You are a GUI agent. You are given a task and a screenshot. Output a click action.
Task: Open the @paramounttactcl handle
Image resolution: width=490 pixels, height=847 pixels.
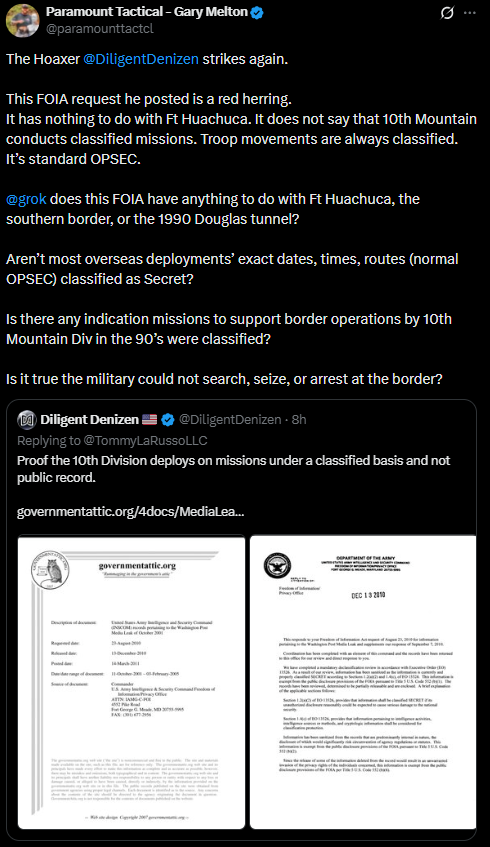tap(99, 28)
